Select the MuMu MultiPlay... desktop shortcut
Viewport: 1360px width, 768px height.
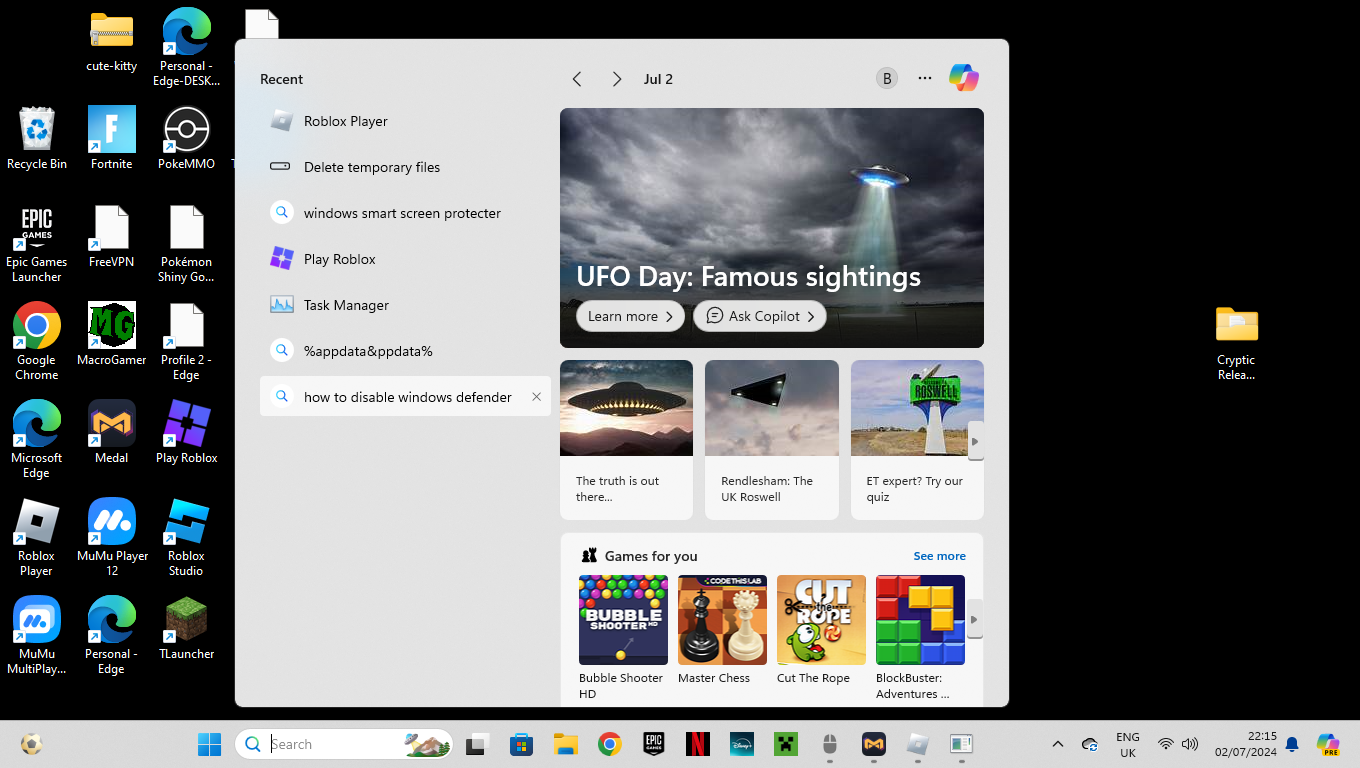[x=37, y=635]
